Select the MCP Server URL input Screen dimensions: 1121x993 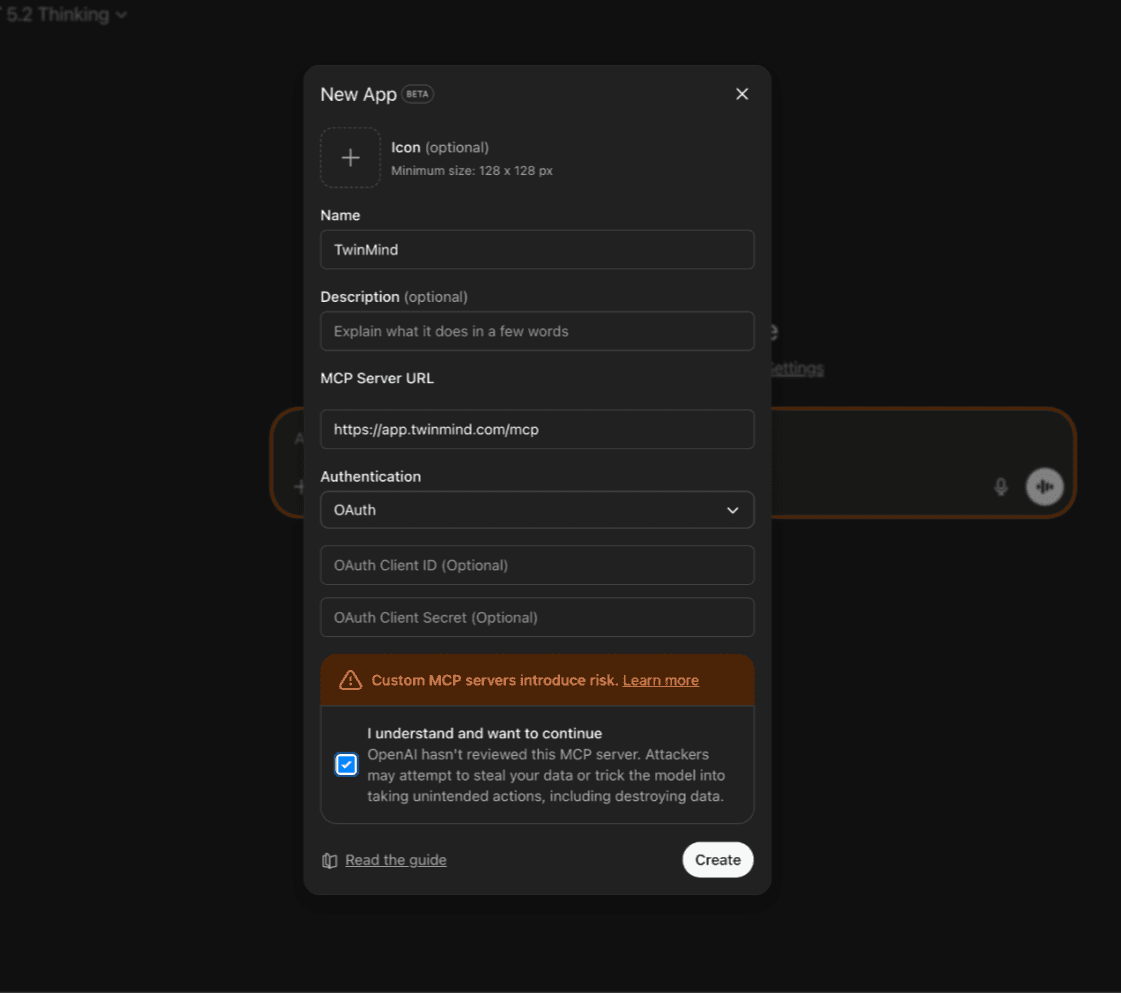pos(537,429)
